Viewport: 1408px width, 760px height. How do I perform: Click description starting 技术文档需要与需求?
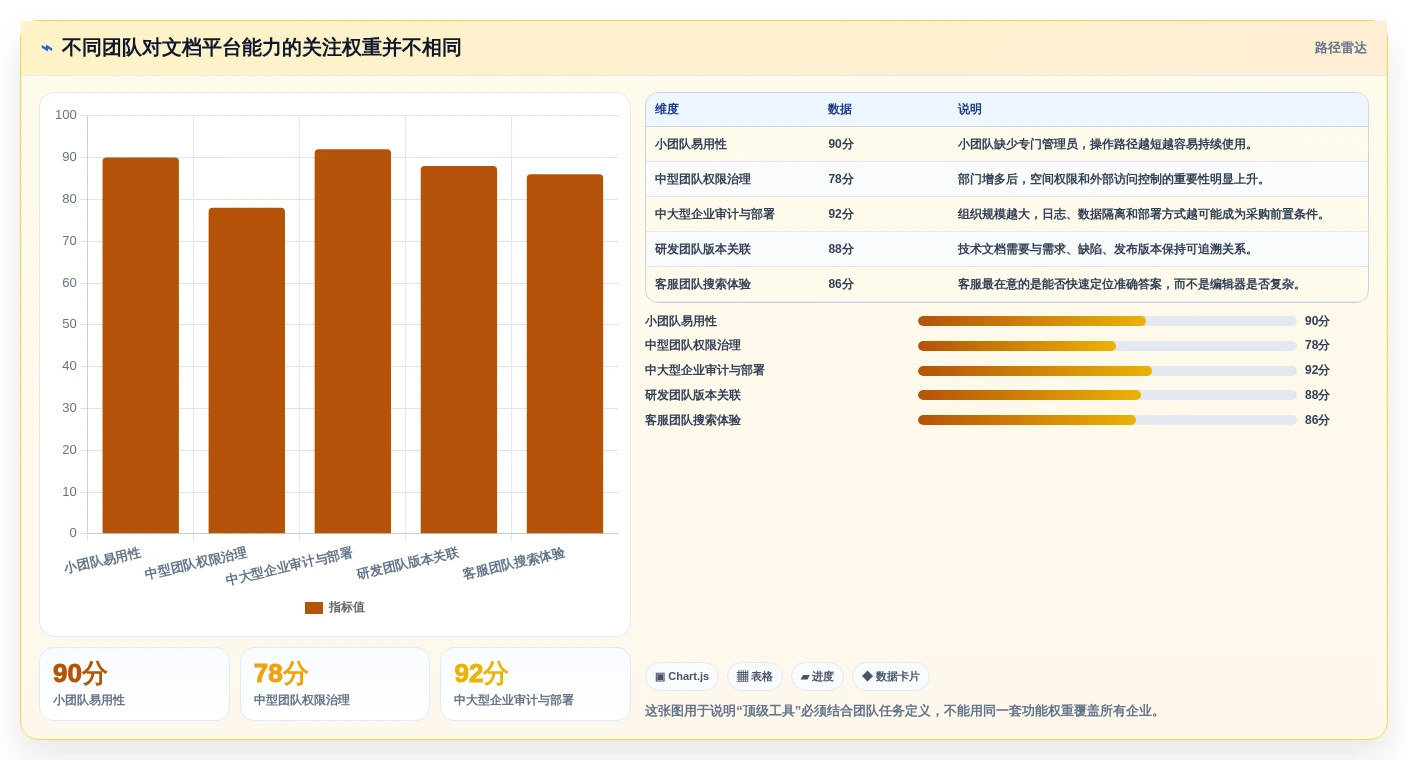click(x=1106, y=249)
